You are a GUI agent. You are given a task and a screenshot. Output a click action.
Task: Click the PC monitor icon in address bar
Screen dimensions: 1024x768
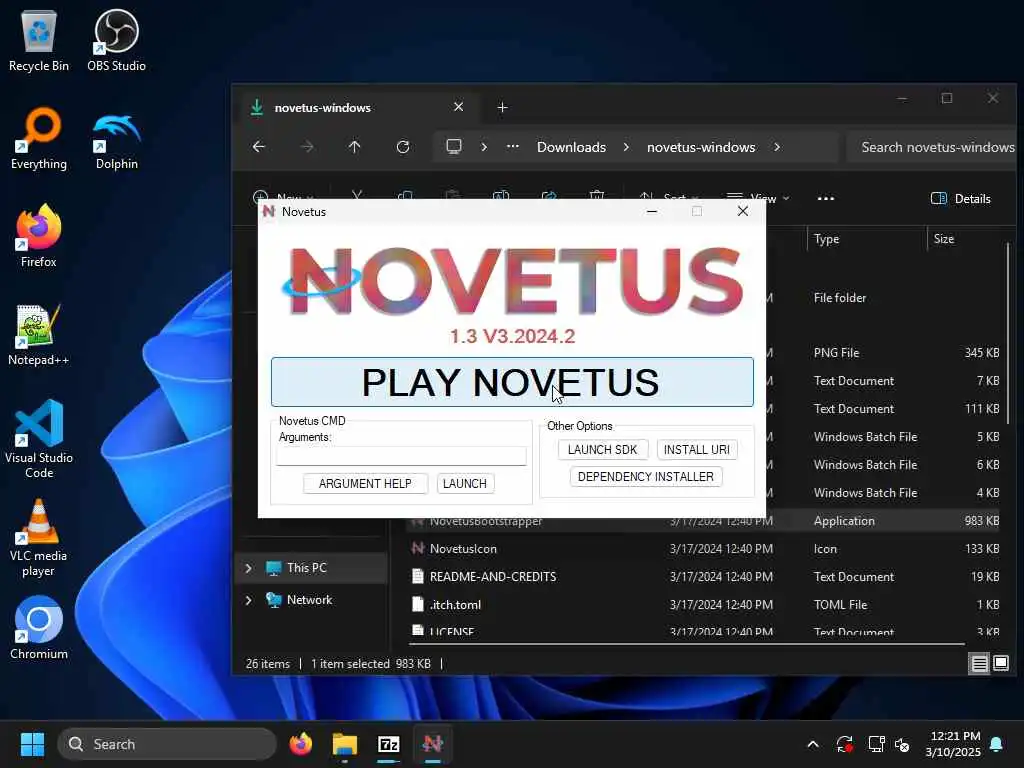(453, 146)
